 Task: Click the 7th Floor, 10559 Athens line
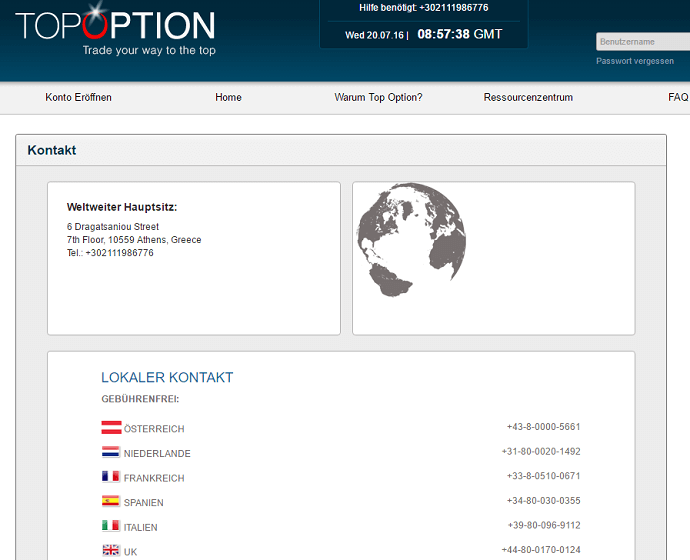(x=134, y=240)
